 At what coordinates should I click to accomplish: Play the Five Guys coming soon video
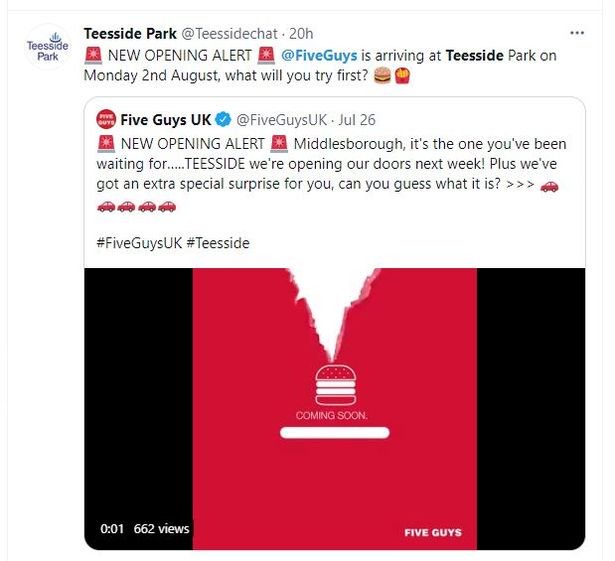click(x=335, y=408)
